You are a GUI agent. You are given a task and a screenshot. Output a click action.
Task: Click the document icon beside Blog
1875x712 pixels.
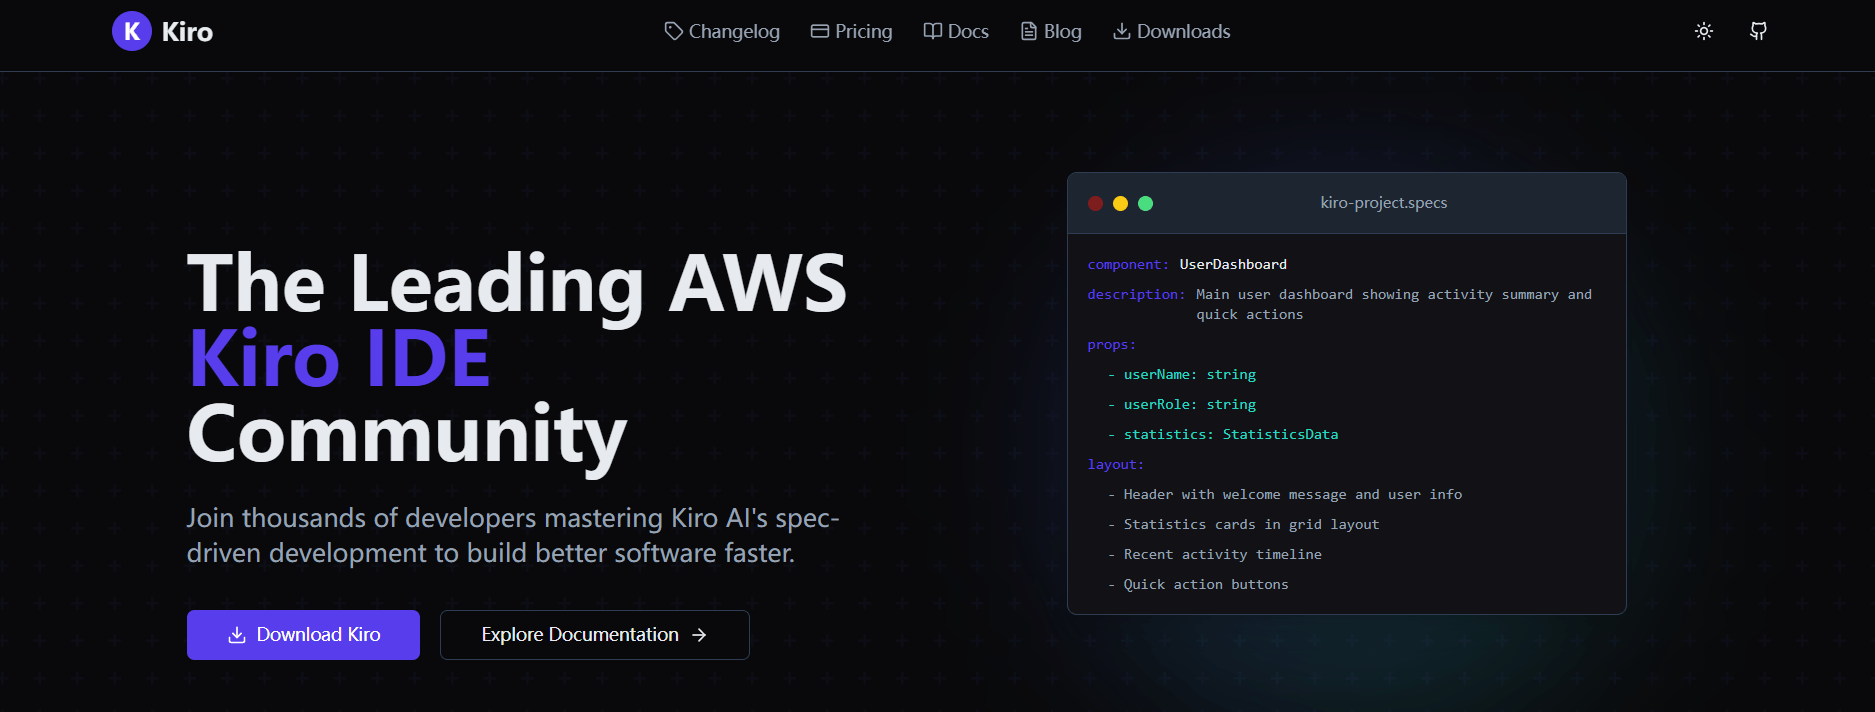(1028, 31)
